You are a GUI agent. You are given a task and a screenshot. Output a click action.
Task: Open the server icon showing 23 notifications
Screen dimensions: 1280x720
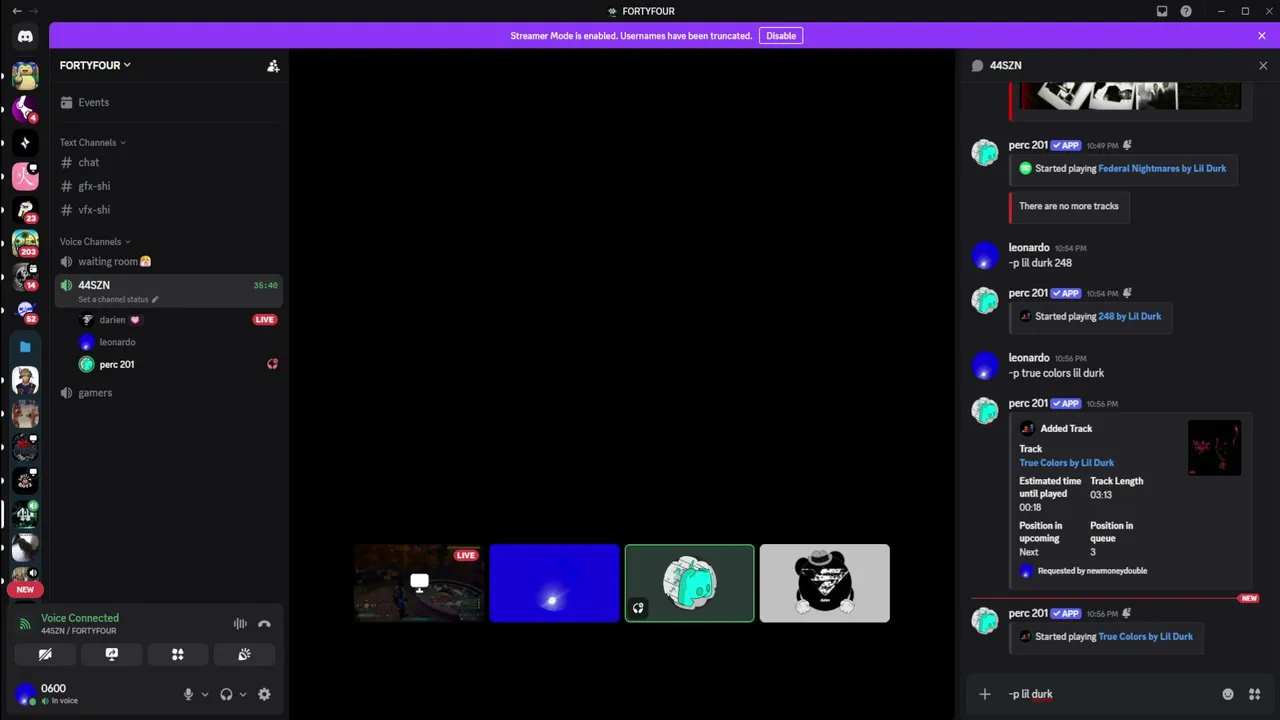25,210
